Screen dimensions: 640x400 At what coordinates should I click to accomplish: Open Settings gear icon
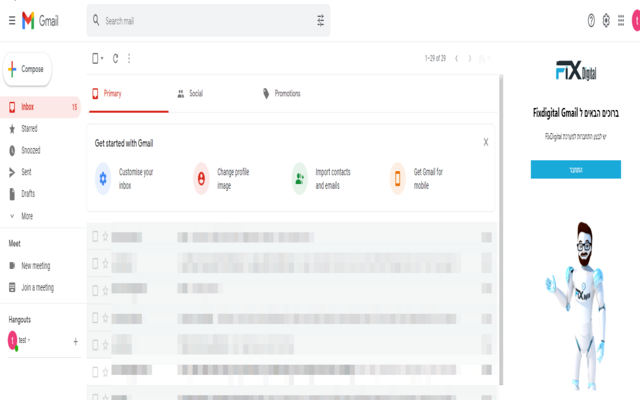(606, 20)
